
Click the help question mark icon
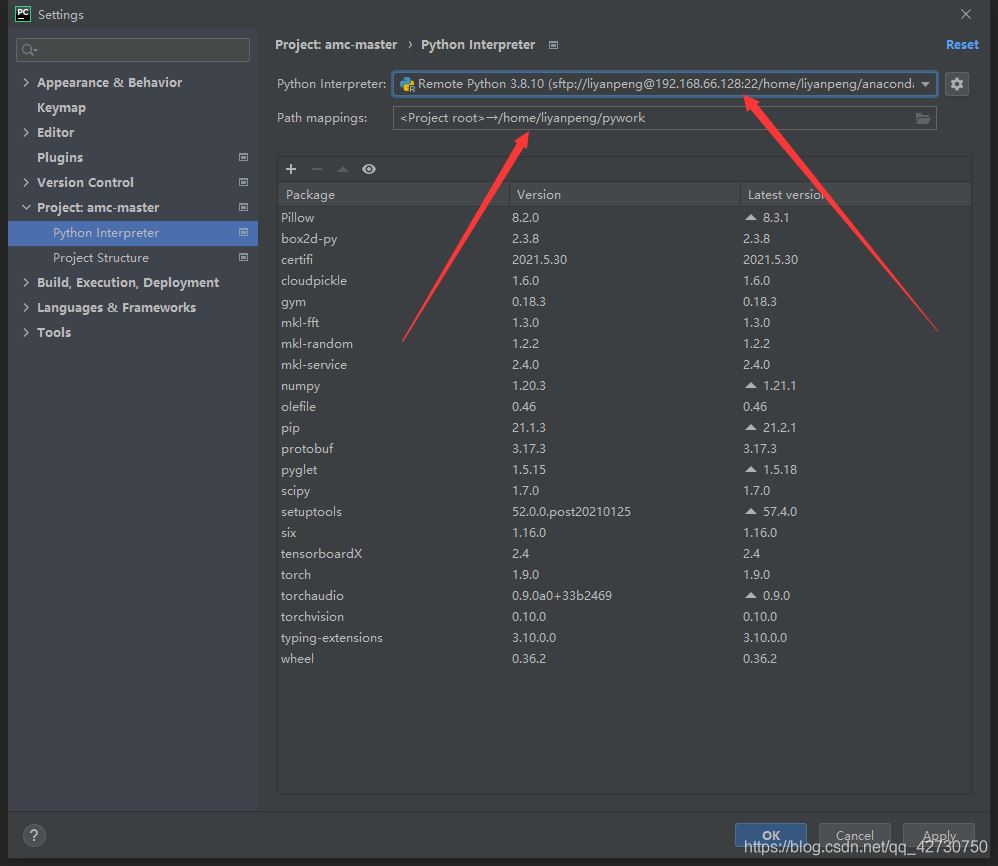tap(33, 836)
